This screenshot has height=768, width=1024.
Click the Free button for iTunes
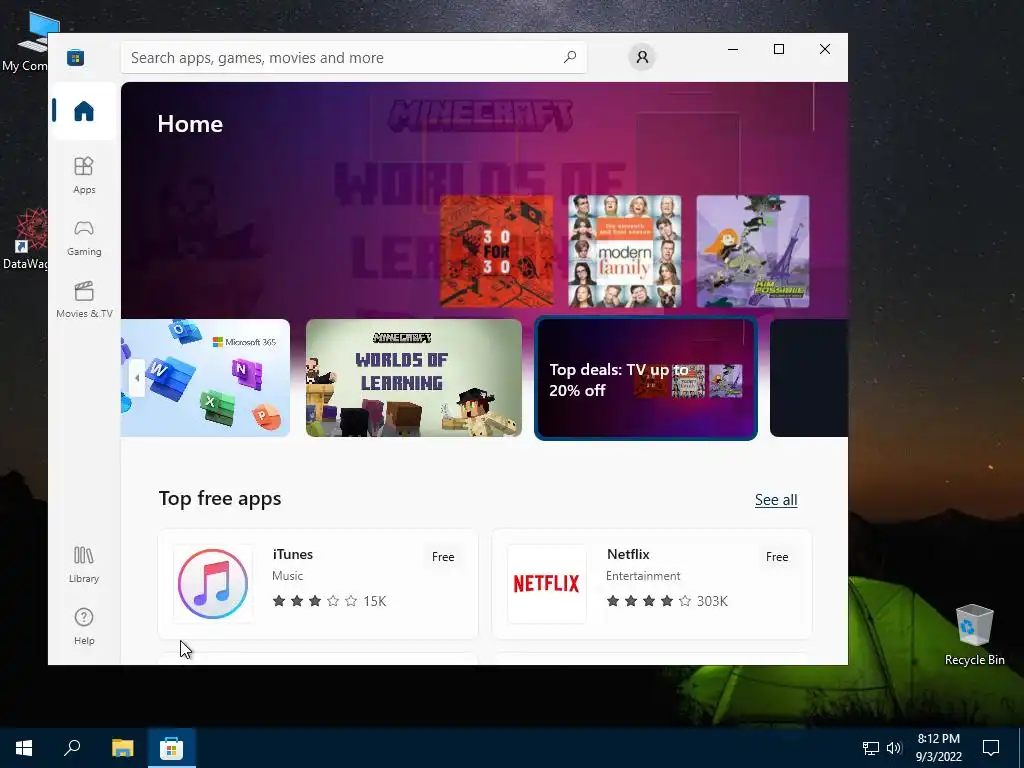443,557
